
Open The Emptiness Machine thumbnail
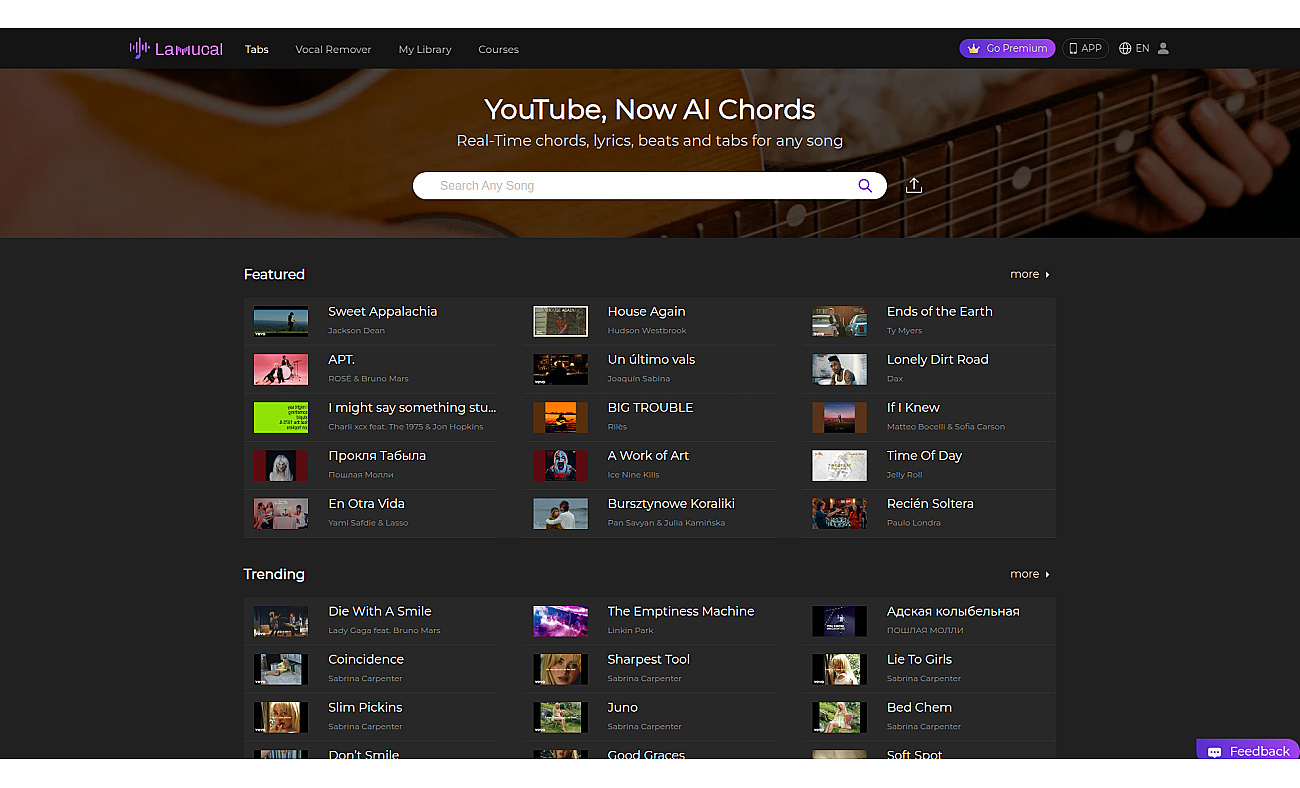point(560,621)
